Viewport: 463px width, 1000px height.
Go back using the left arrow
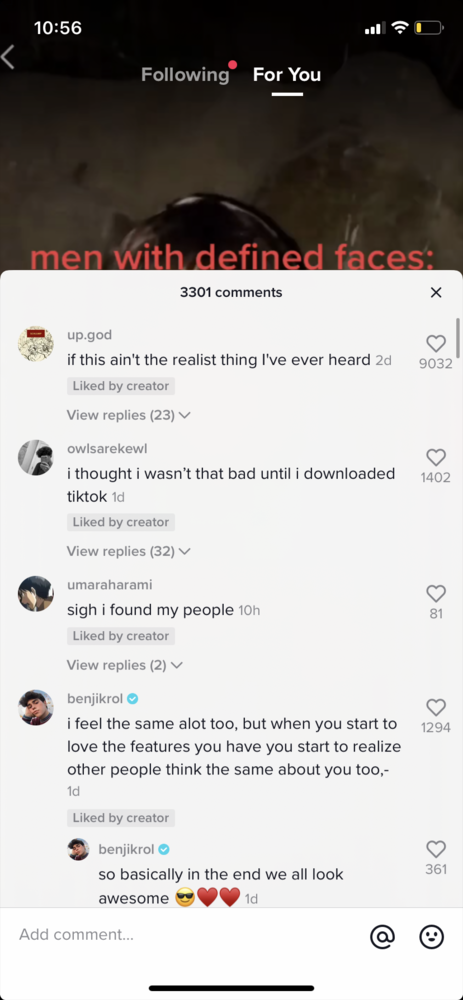click(8, 57)
